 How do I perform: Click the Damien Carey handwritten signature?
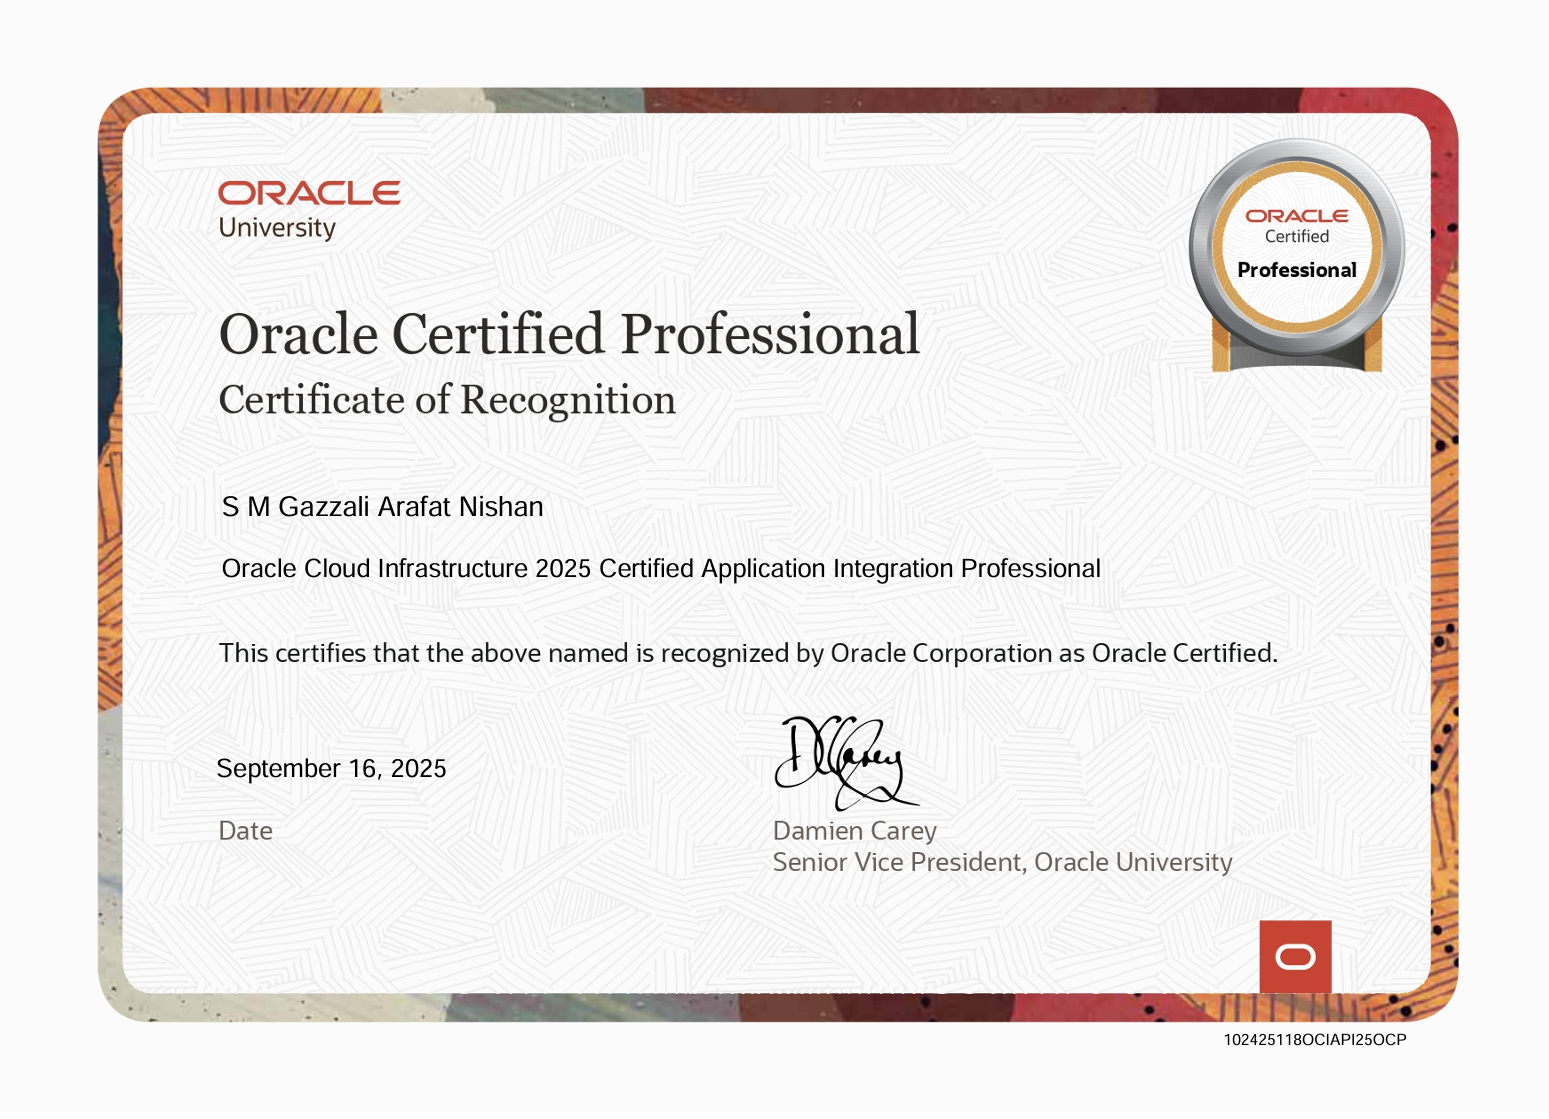[841, 762]
